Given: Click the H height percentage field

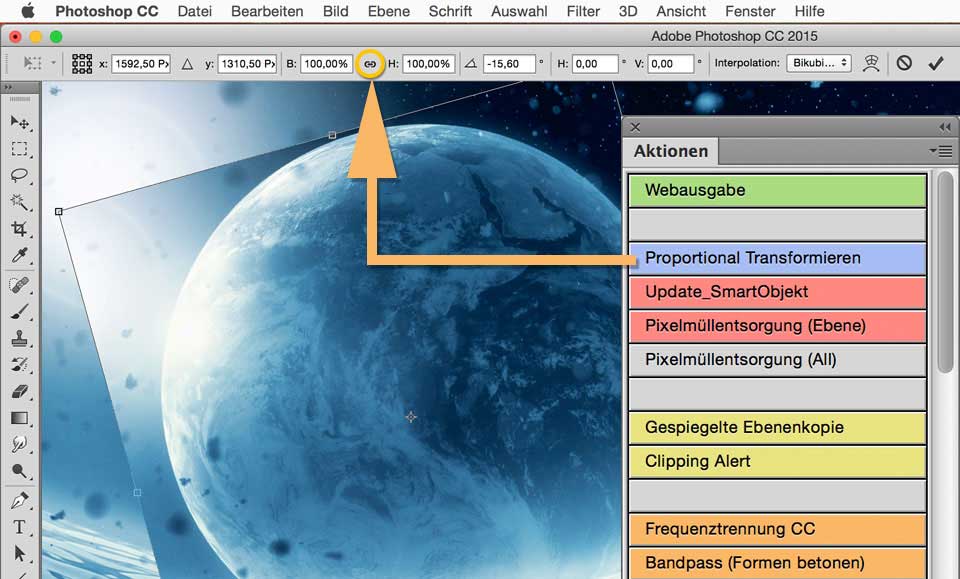Looking at the screenshot, I should 428,64.
